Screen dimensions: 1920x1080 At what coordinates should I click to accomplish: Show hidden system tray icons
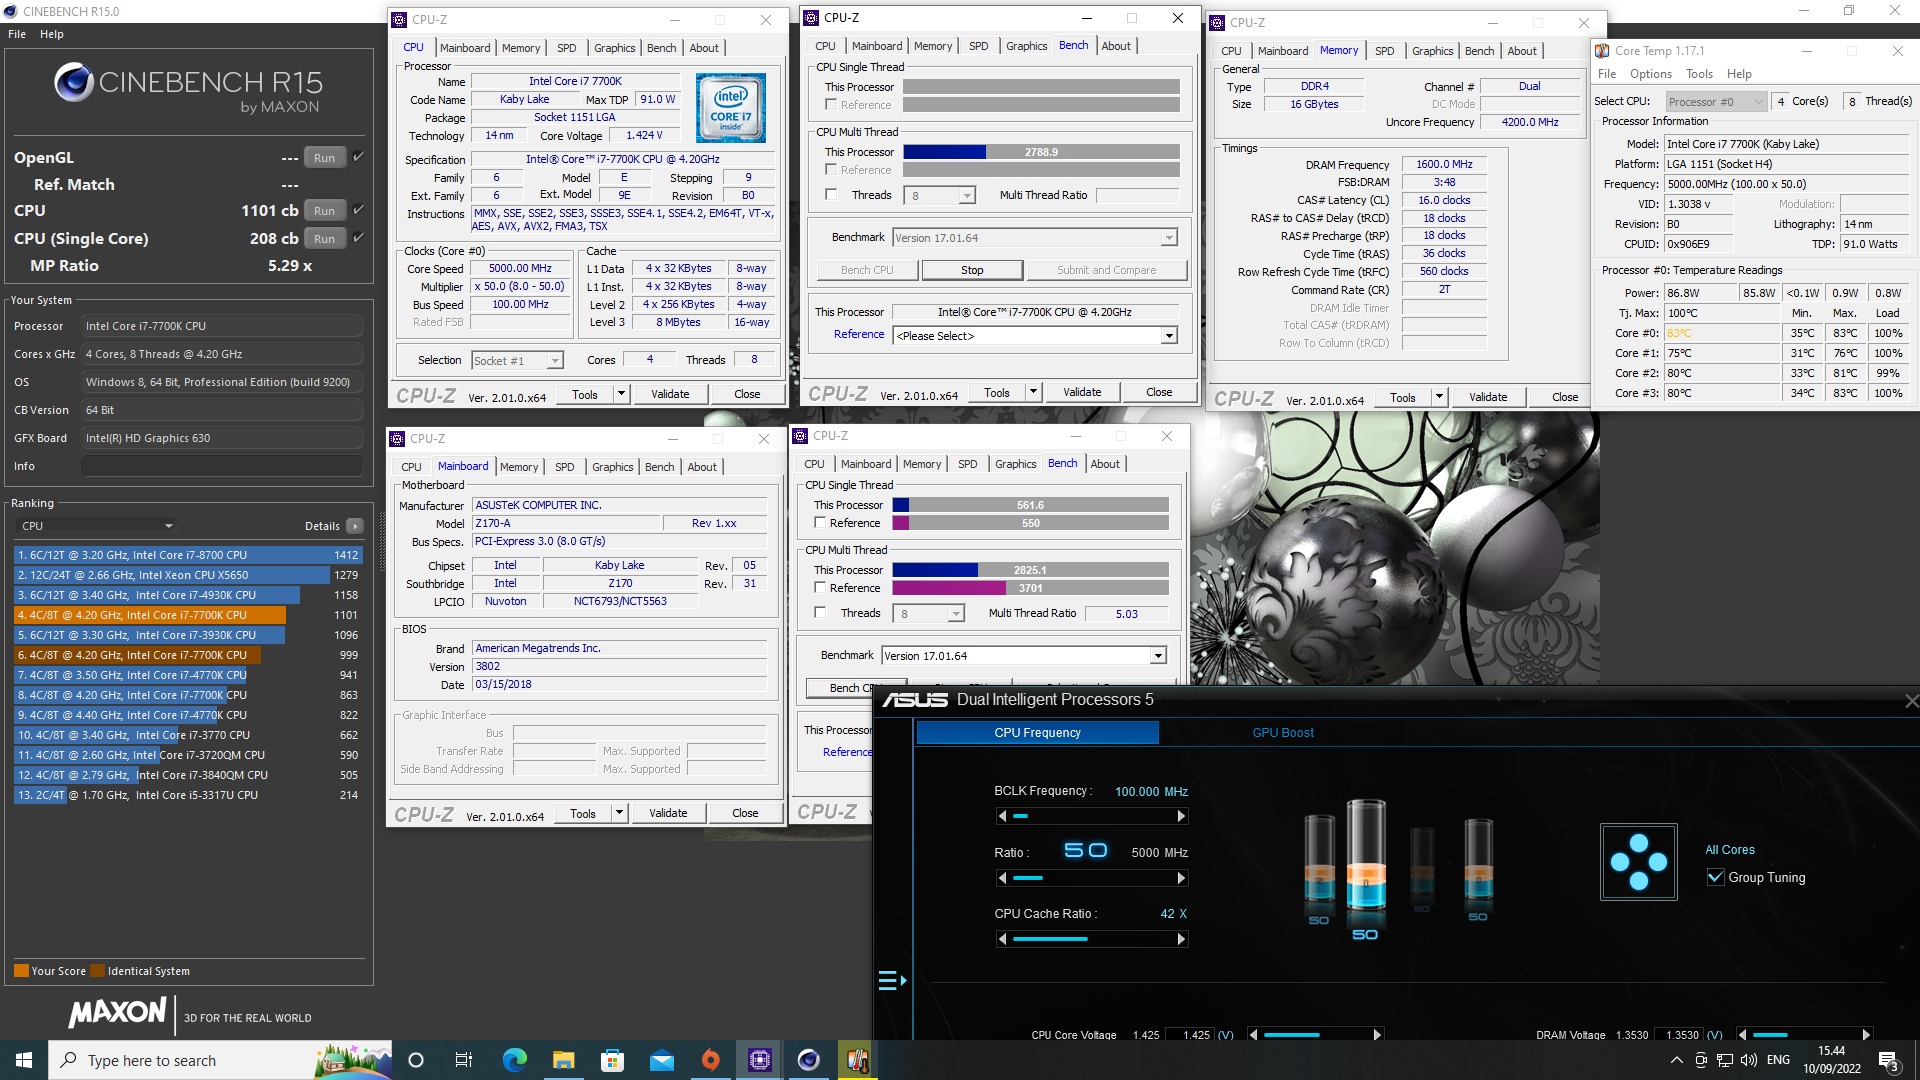1676,1060
